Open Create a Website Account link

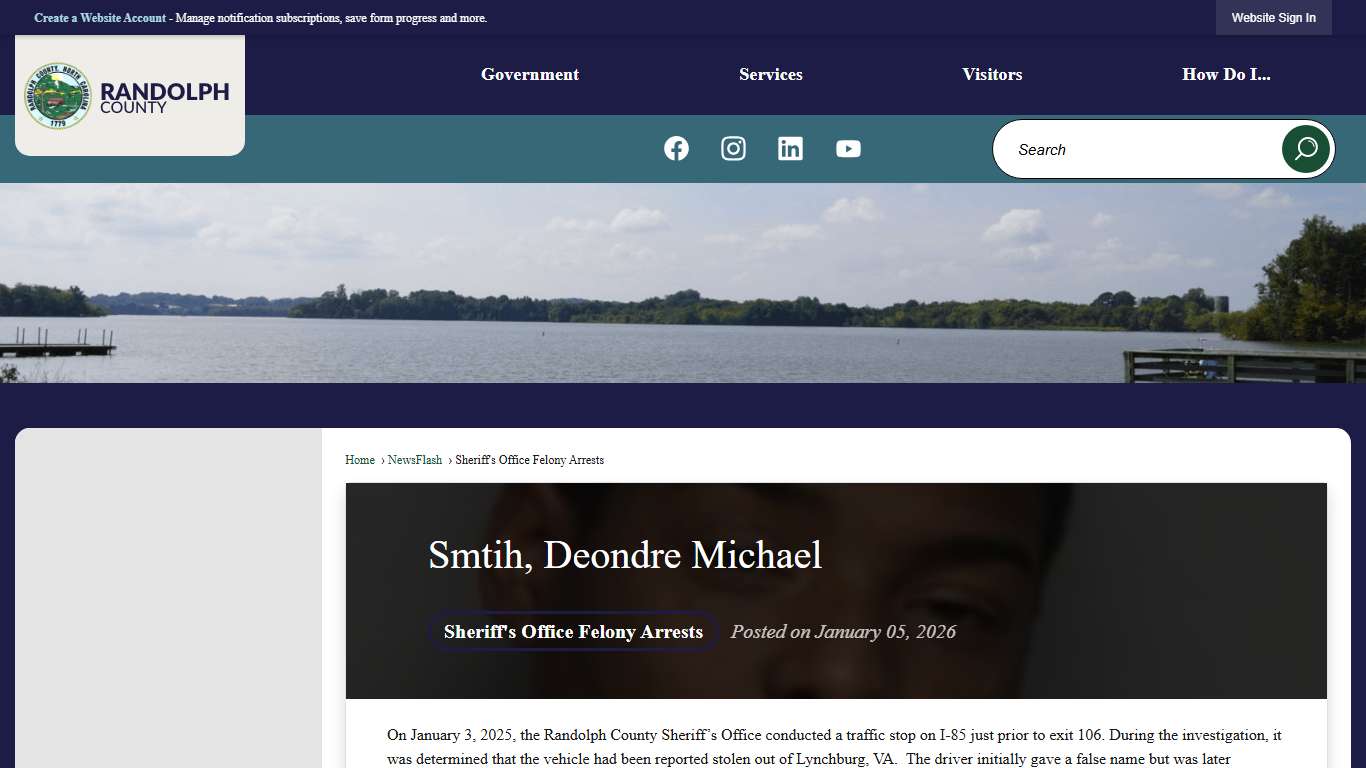point(99,17)
